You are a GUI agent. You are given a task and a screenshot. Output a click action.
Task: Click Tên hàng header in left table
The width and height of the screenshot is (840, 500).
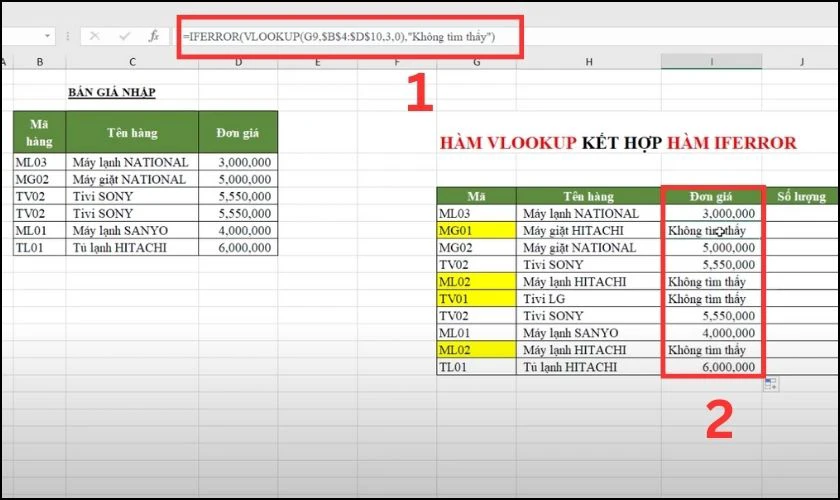click(132, 132)
